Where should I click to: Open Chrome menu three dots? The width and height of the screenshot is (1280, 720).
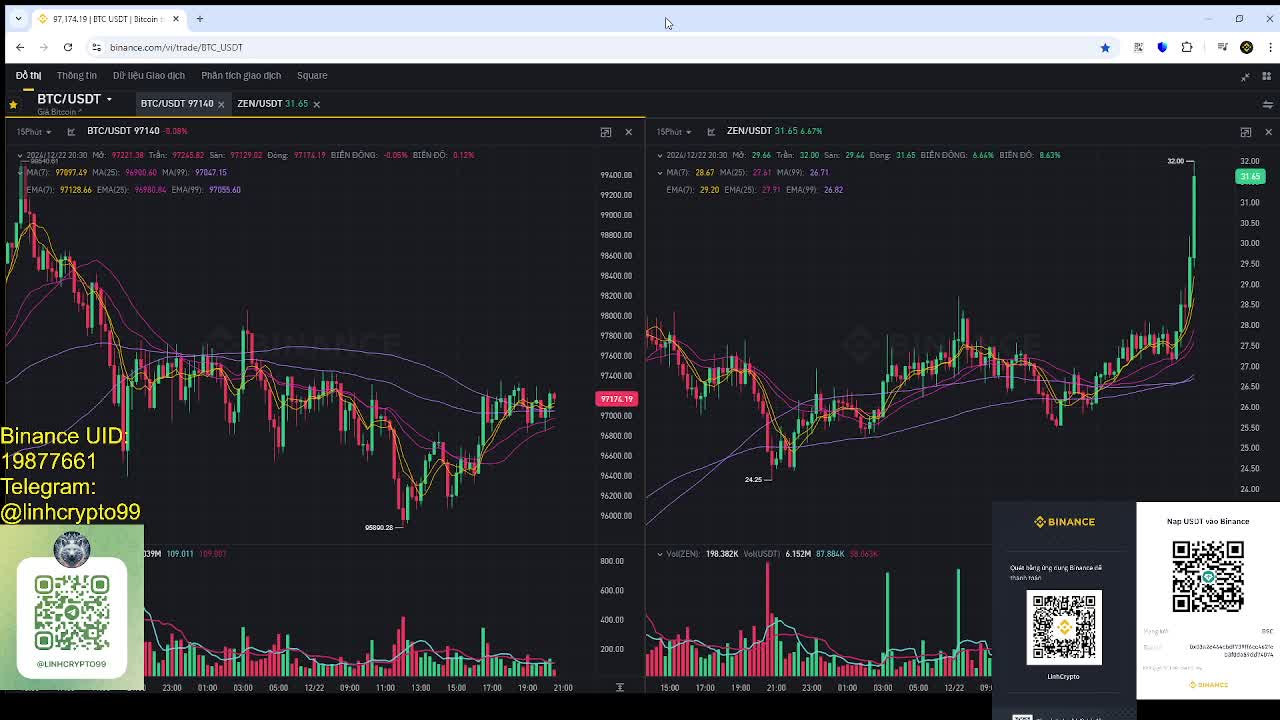[x=1270, y=47]
